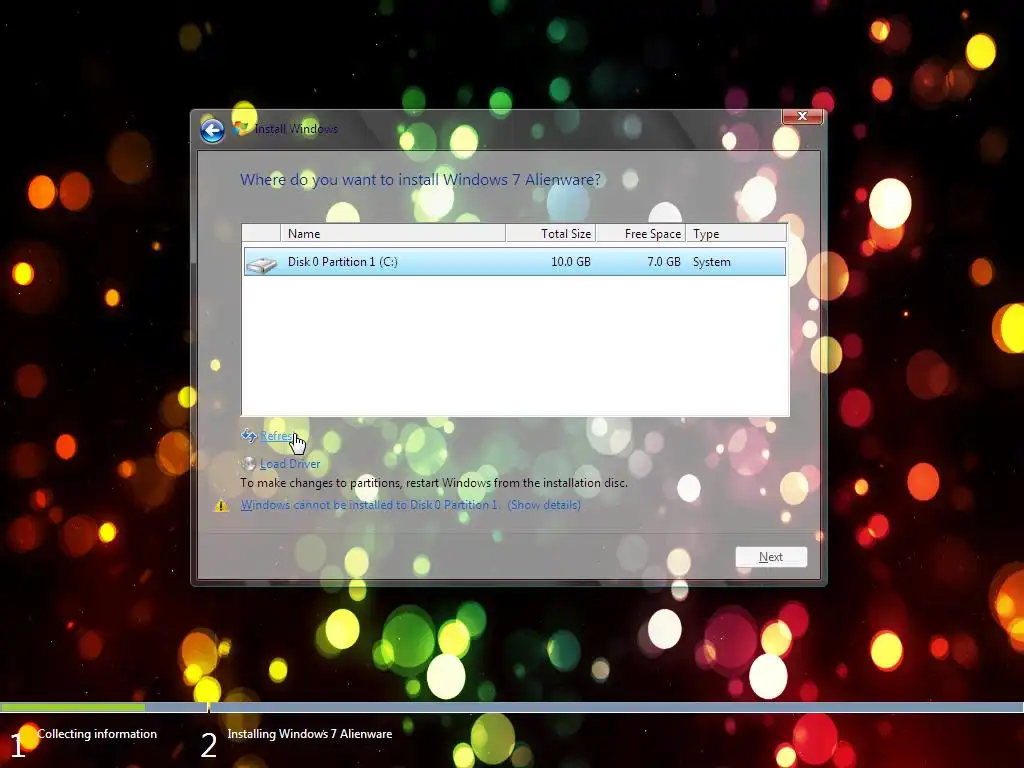Click the hard drive icon for Disk 0
The height and width of the screenshot is (768, 1024).
262,263
